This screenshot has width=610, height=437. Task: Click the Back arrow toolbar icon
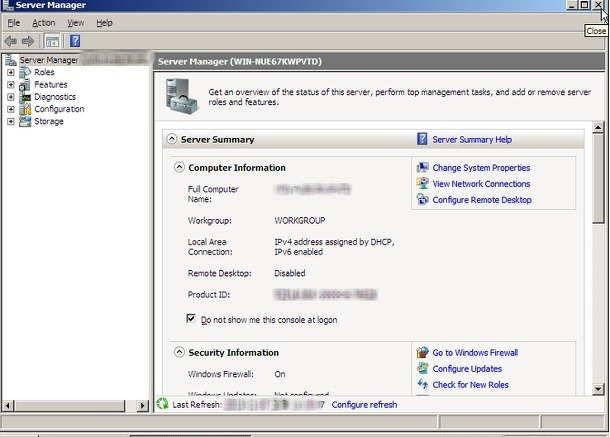[11, 41]
